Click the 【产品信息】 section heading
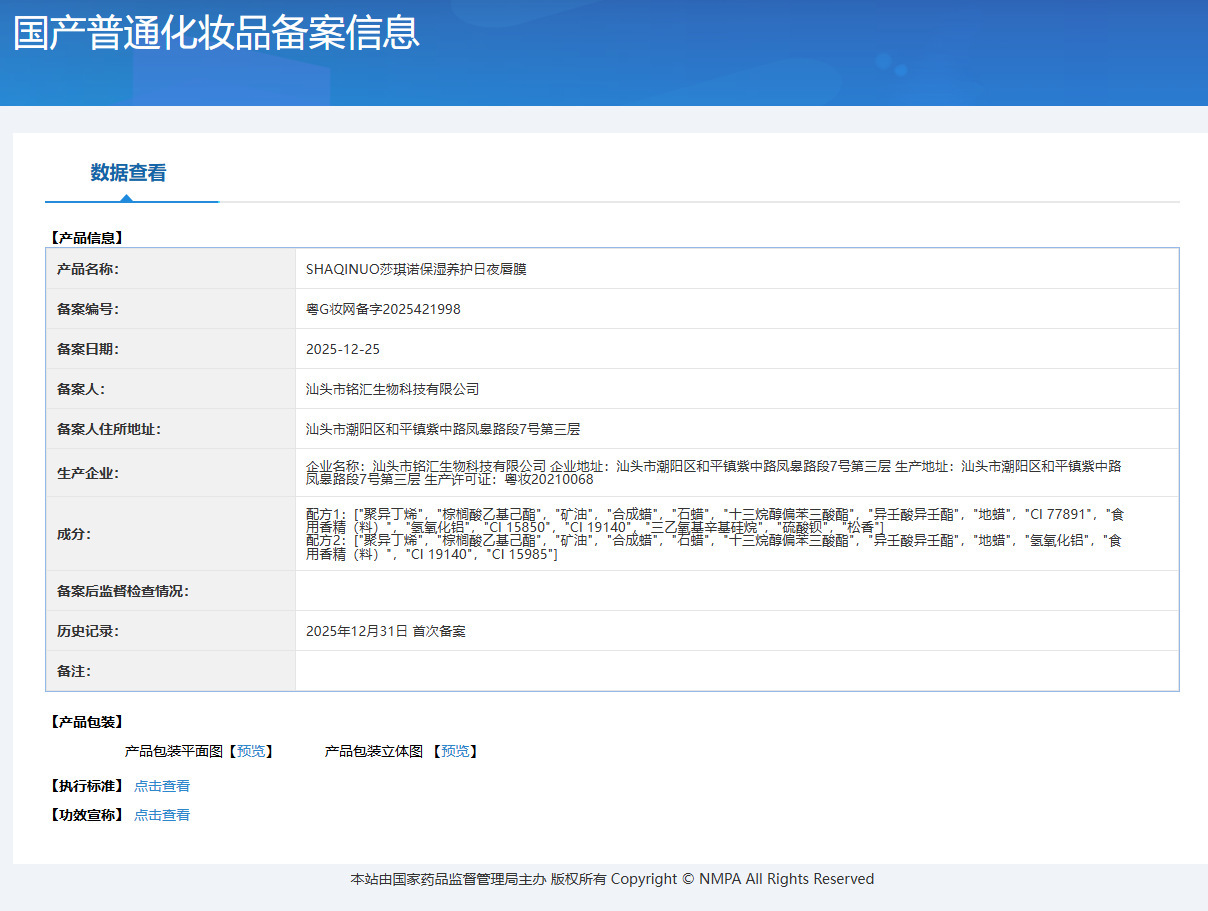This screenshot has height=911, width=1208. pos(85,238)
